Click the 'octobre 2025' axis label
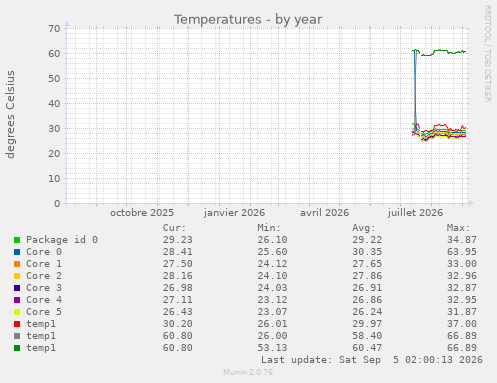The width and height of the screenshot is (497, 383). click(x=142, y=213)
